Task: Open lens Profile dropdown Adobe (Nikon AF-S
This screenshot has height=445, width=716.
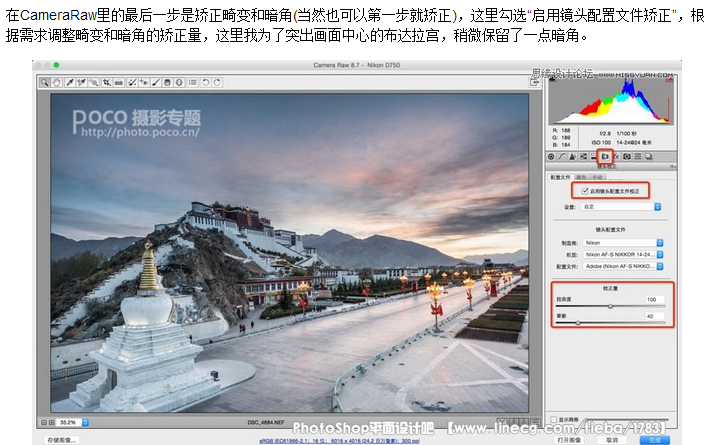Action: 623,266
